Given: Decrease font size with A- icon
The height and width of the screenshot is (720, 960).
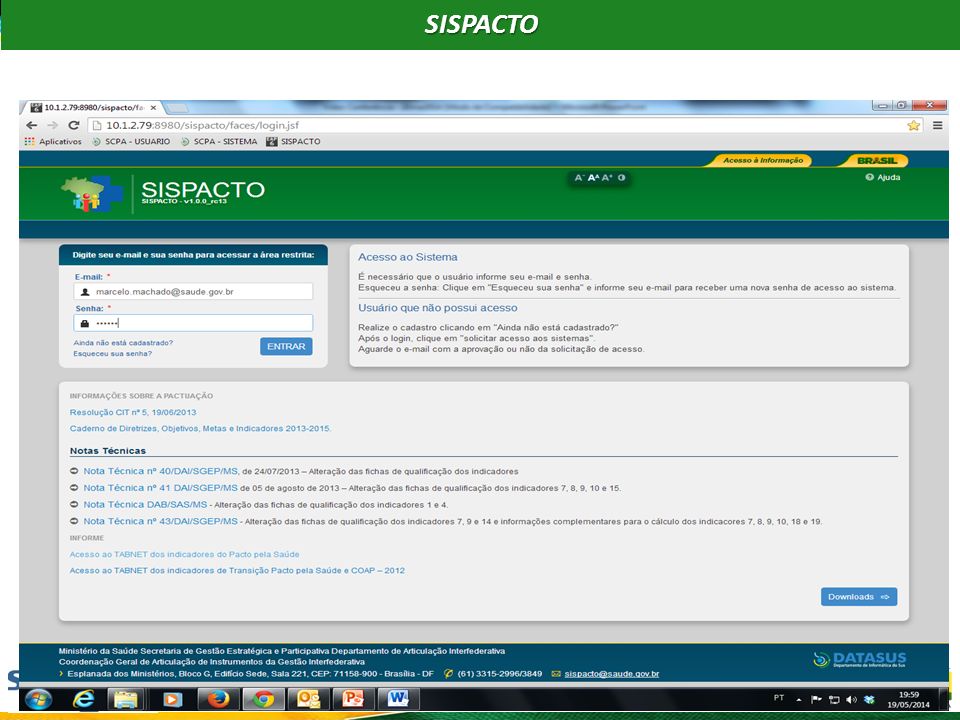Looking at the screenshot, I should point(579,178).
